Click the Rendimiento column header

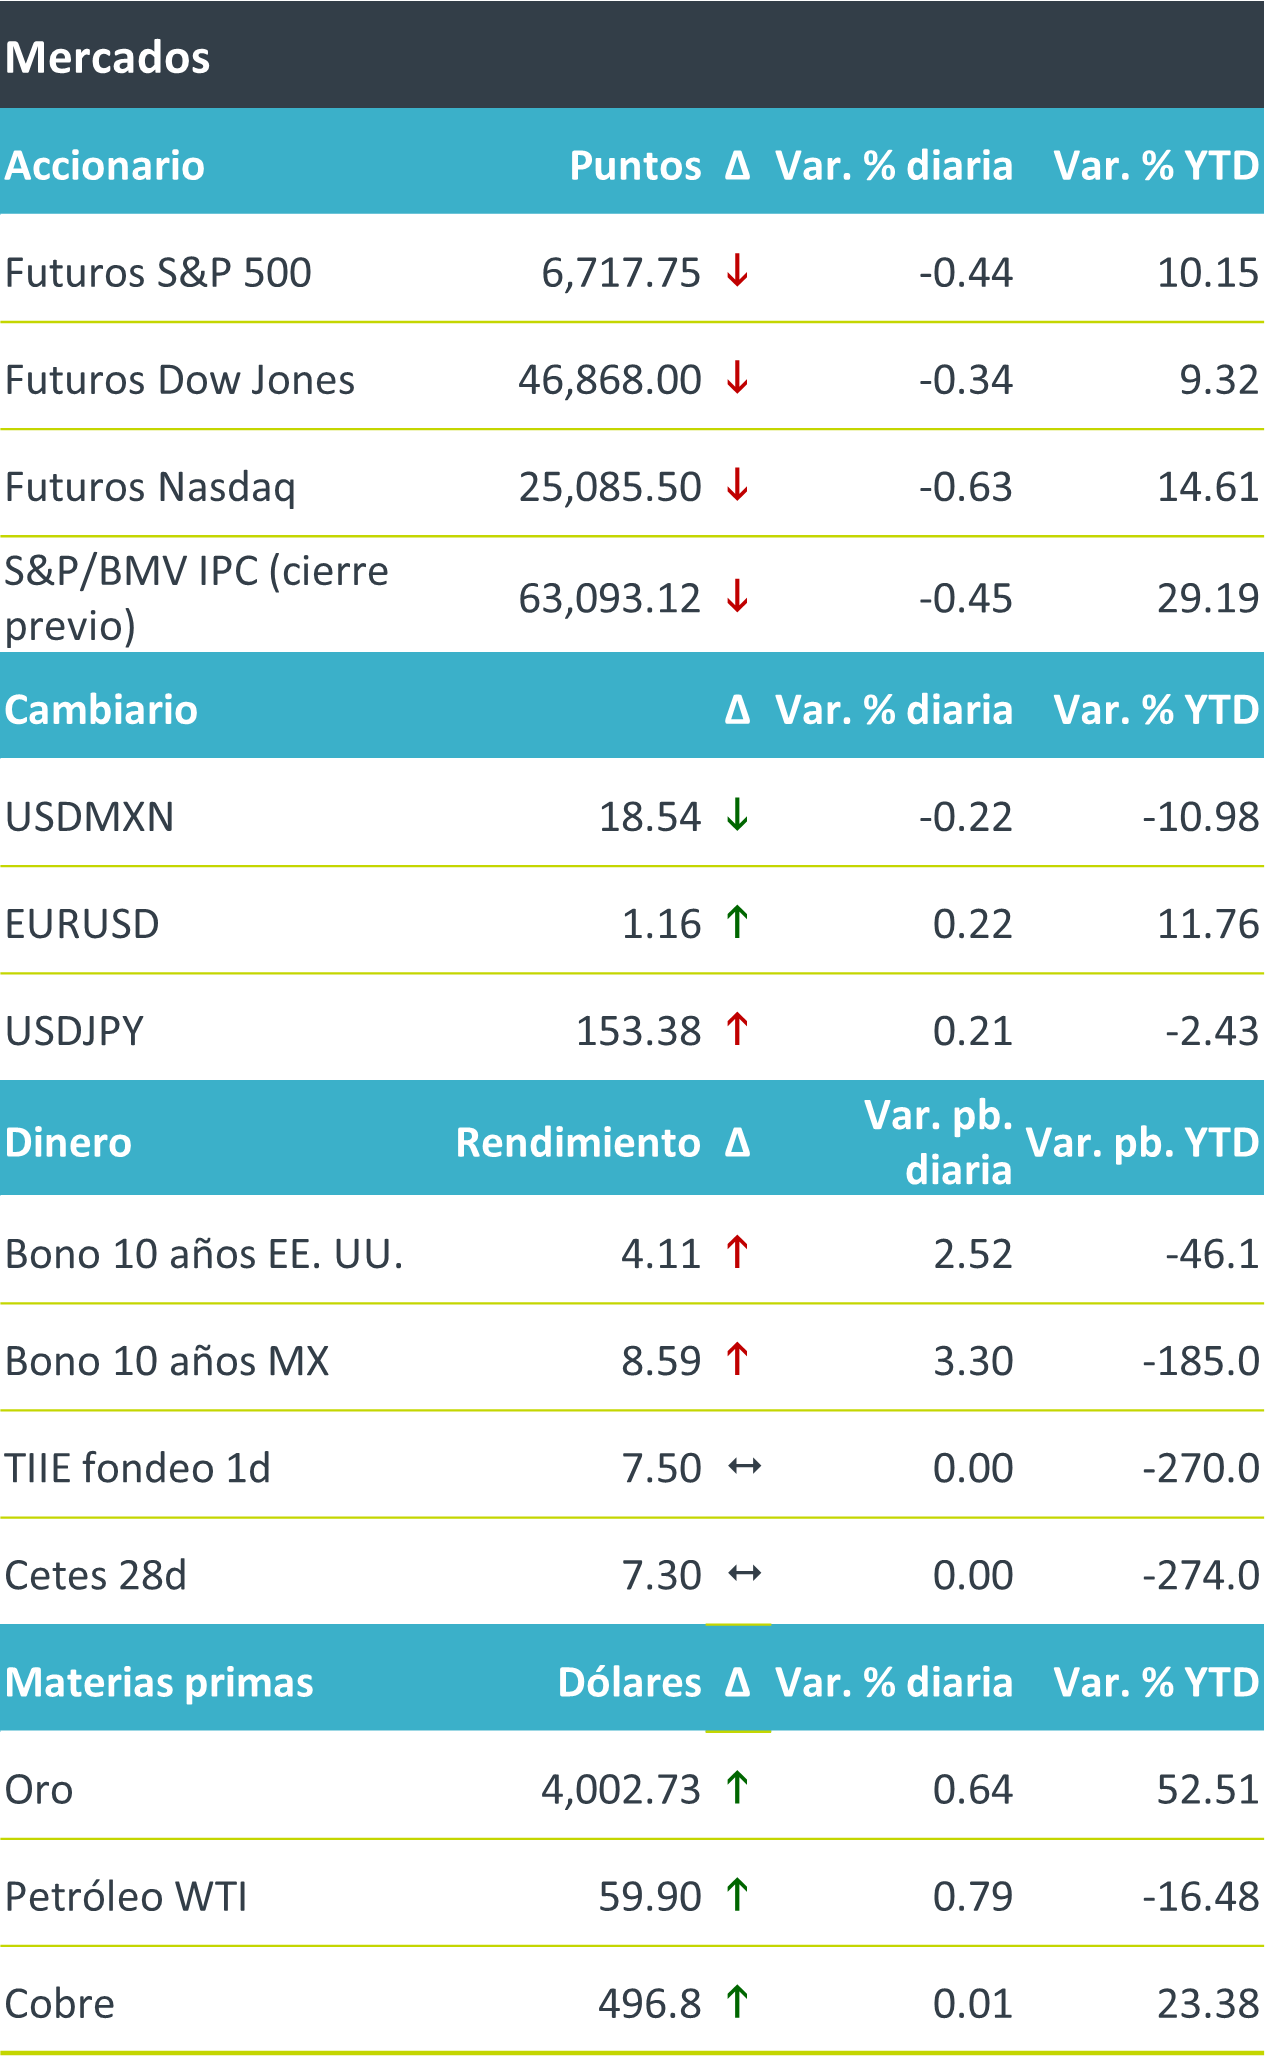(577, 1142)
